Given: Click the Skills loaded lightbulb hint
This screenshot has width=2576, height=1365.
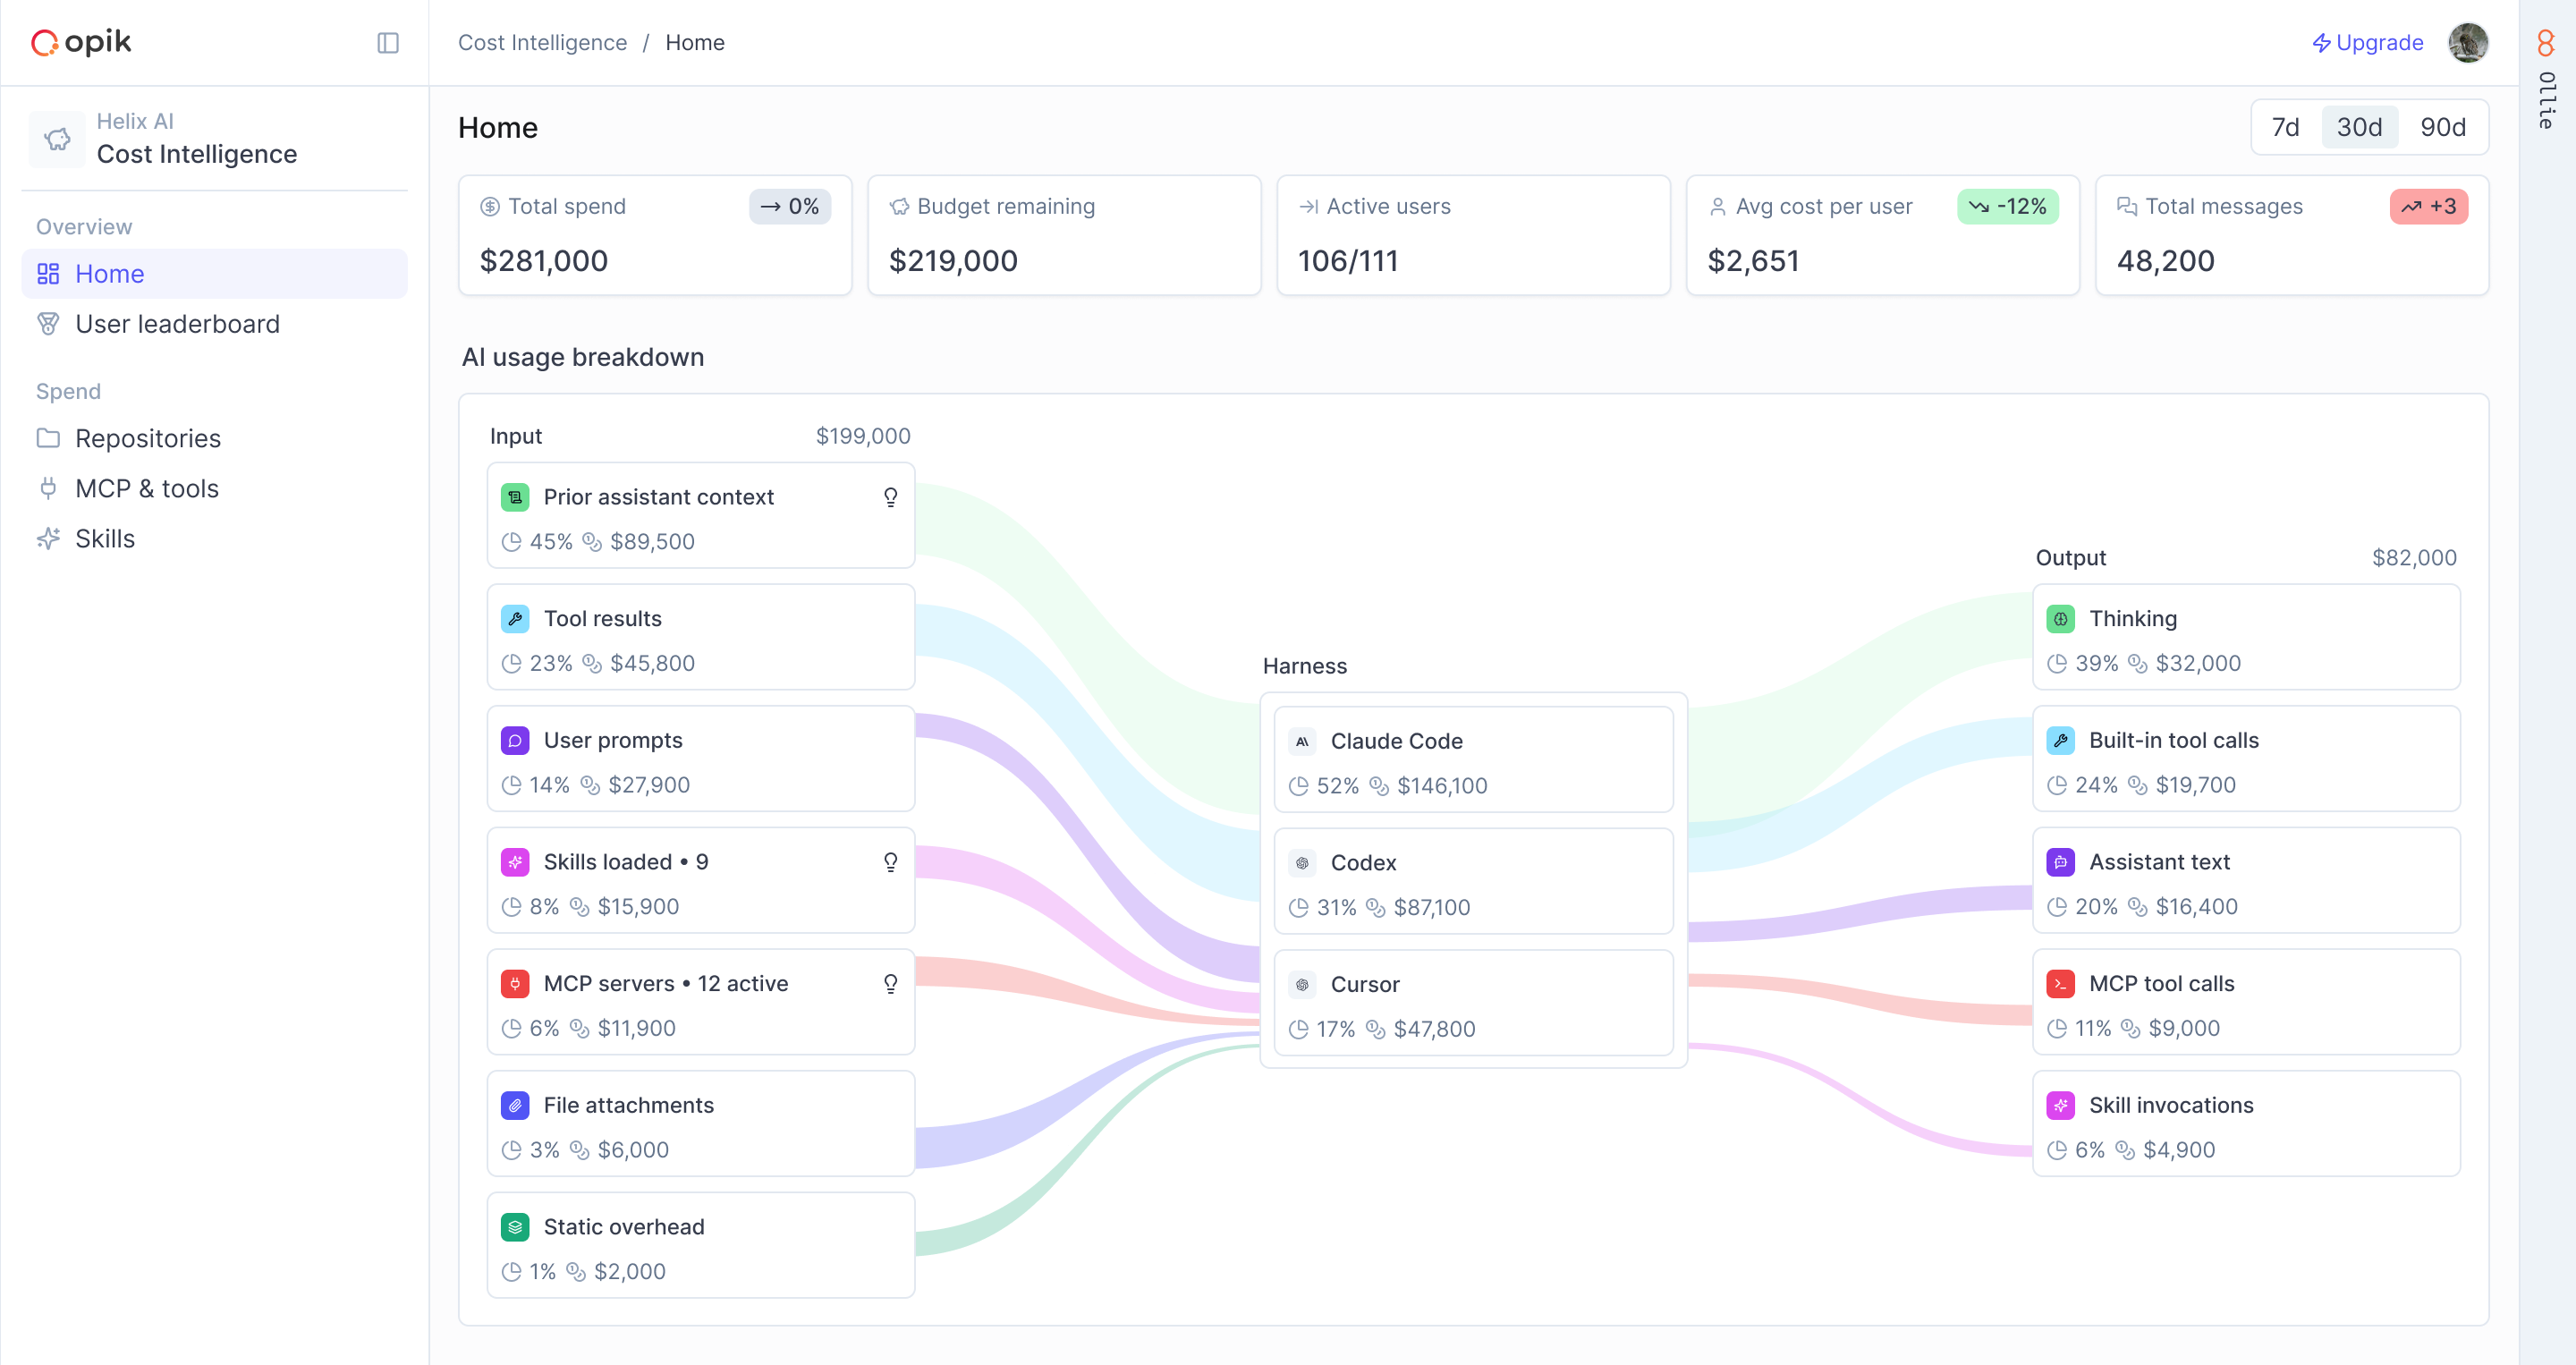Looking at the screenshot, I should click(x=890, y=862).
